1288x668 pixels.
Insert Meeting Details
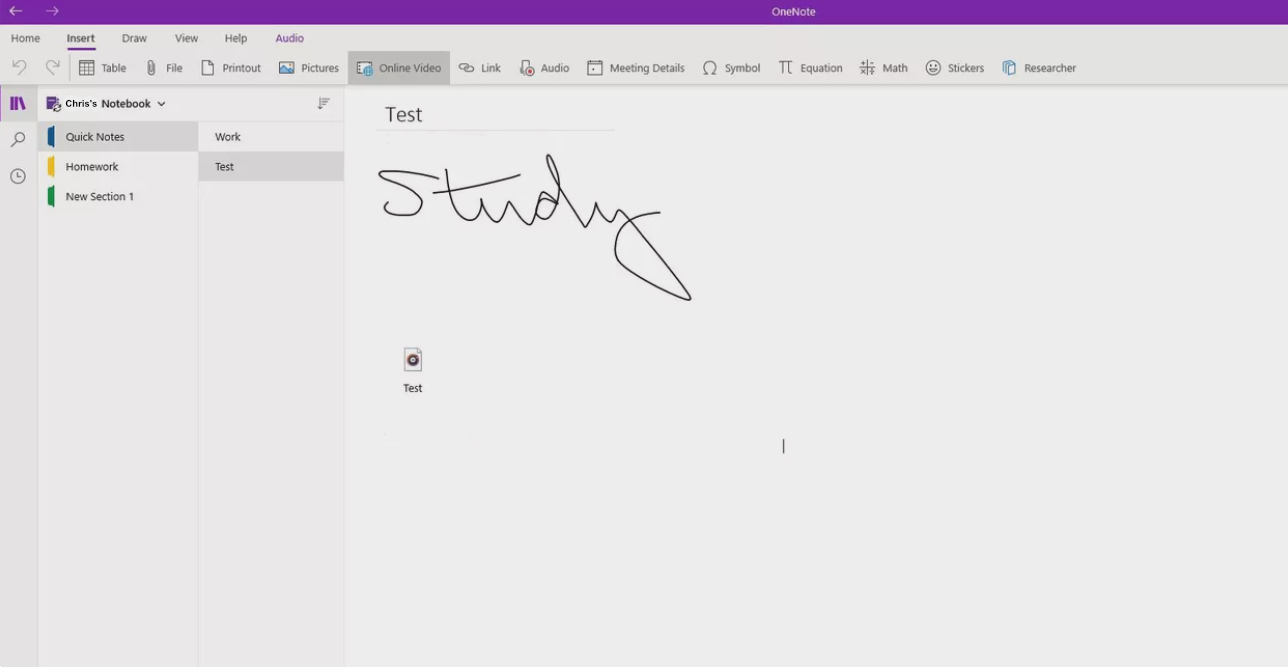pyautogui.click(x=636, y=67)
